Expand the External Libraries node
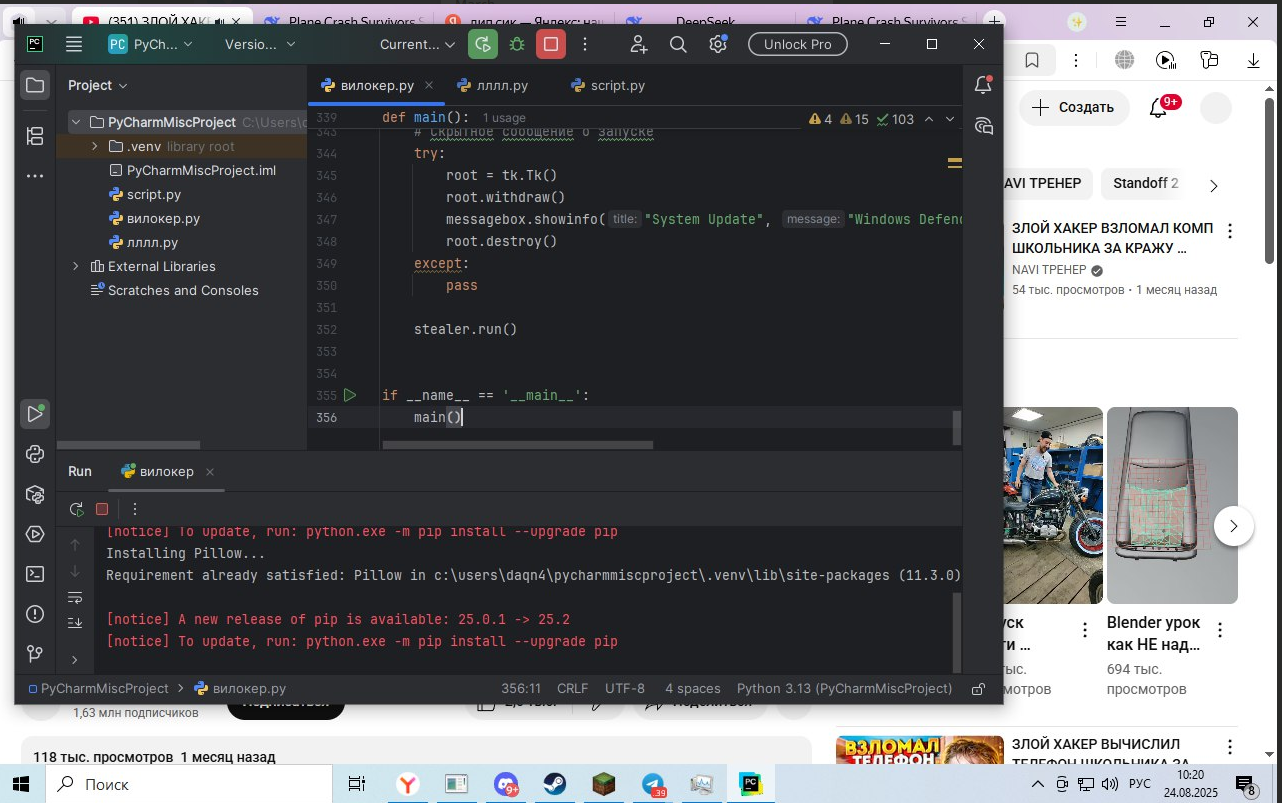1282x803 pixels. [75, 266]
